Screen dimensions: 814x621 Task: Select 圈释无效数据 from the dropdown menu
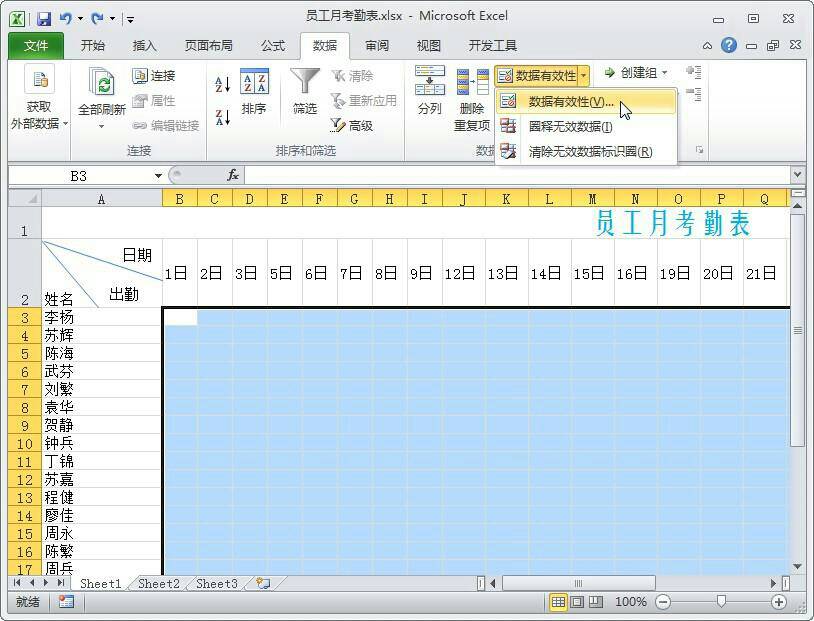(x=570, y=126)
